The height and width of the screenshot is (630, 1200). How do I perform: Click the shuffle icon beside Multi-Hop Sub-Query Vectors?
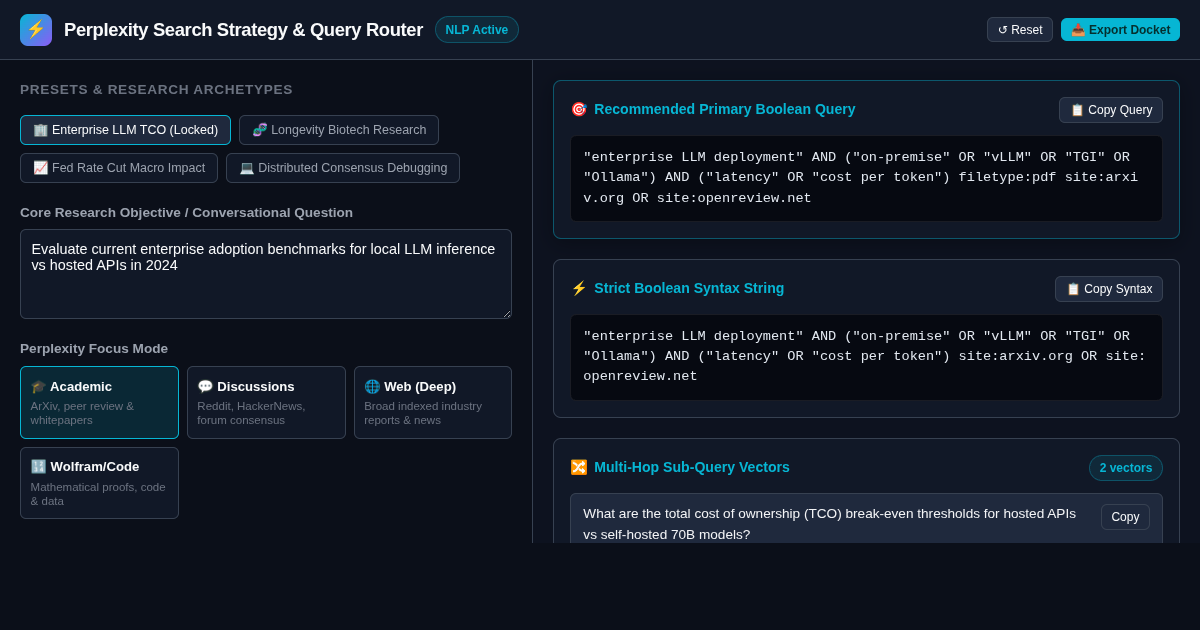coord(578,467)
